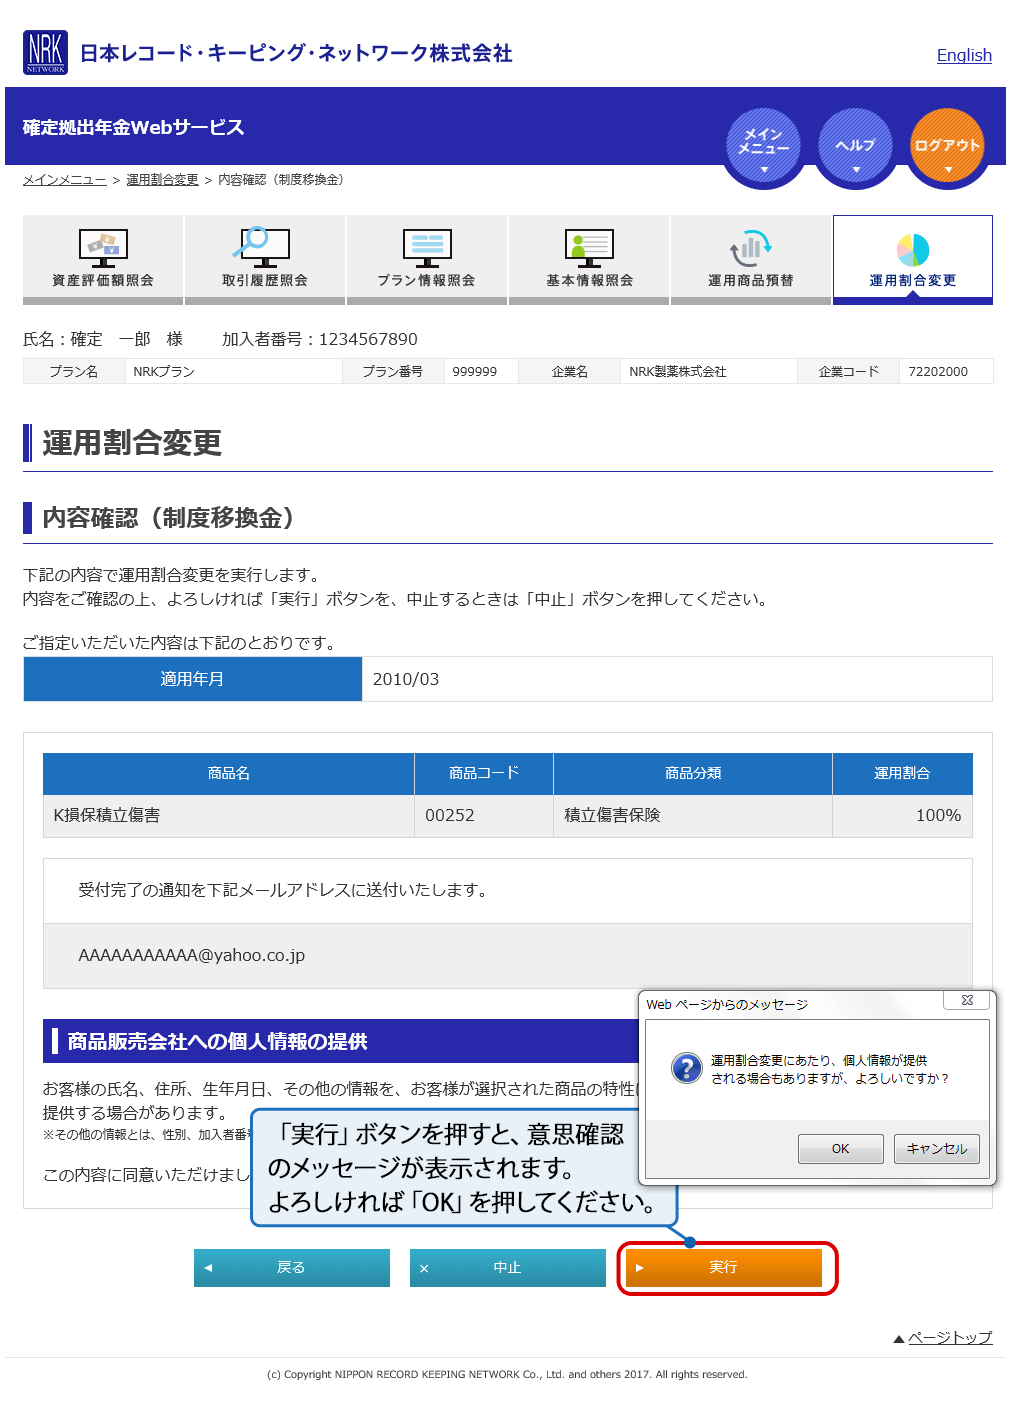
Task: Click the 運用割合 column header
Action: click(x=902, y=773)
